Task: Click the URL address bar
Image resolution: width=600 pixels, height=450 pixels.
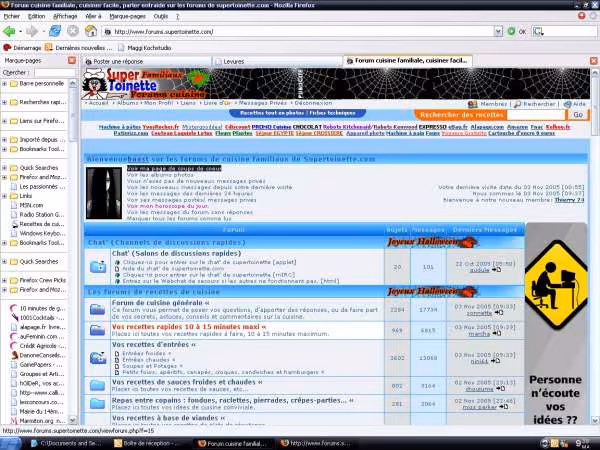Action: coord(298,31)
